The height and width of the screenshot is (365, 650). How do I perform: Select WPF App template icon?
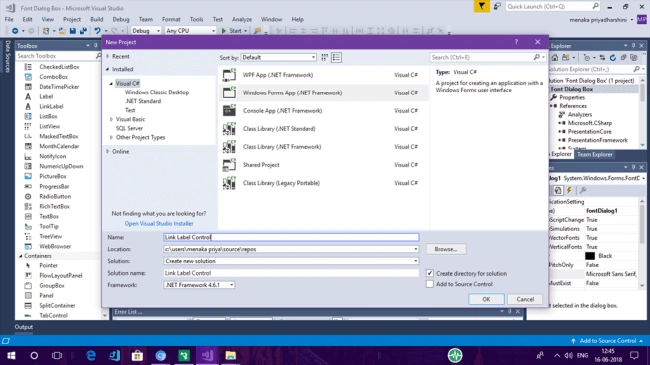click(x=229, y=75)
